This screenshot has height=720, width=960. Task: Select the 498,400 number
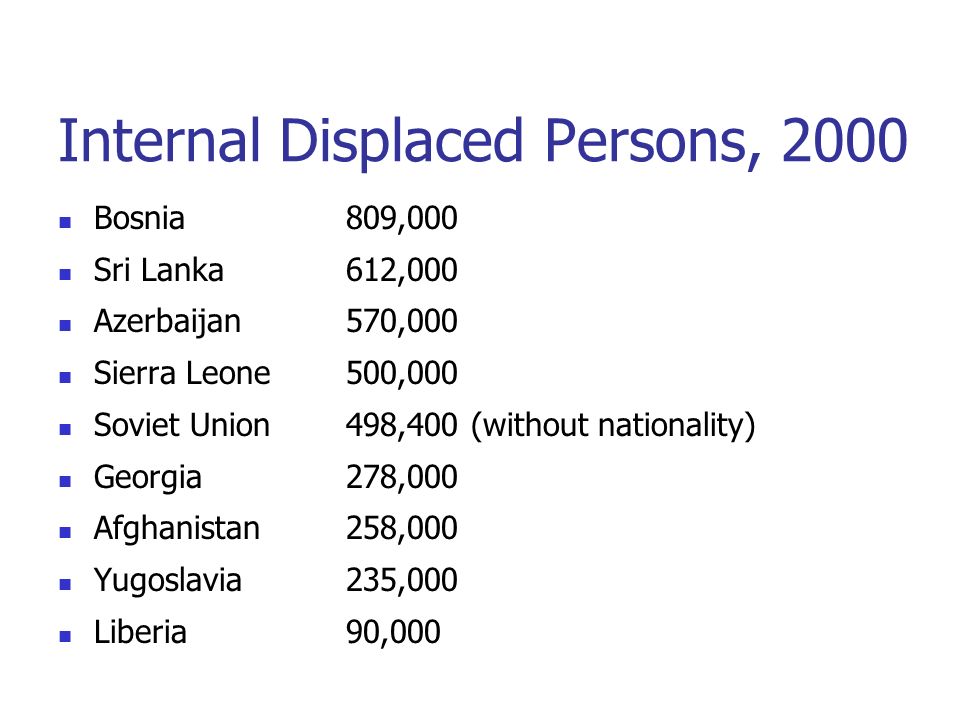pos(402,426)
